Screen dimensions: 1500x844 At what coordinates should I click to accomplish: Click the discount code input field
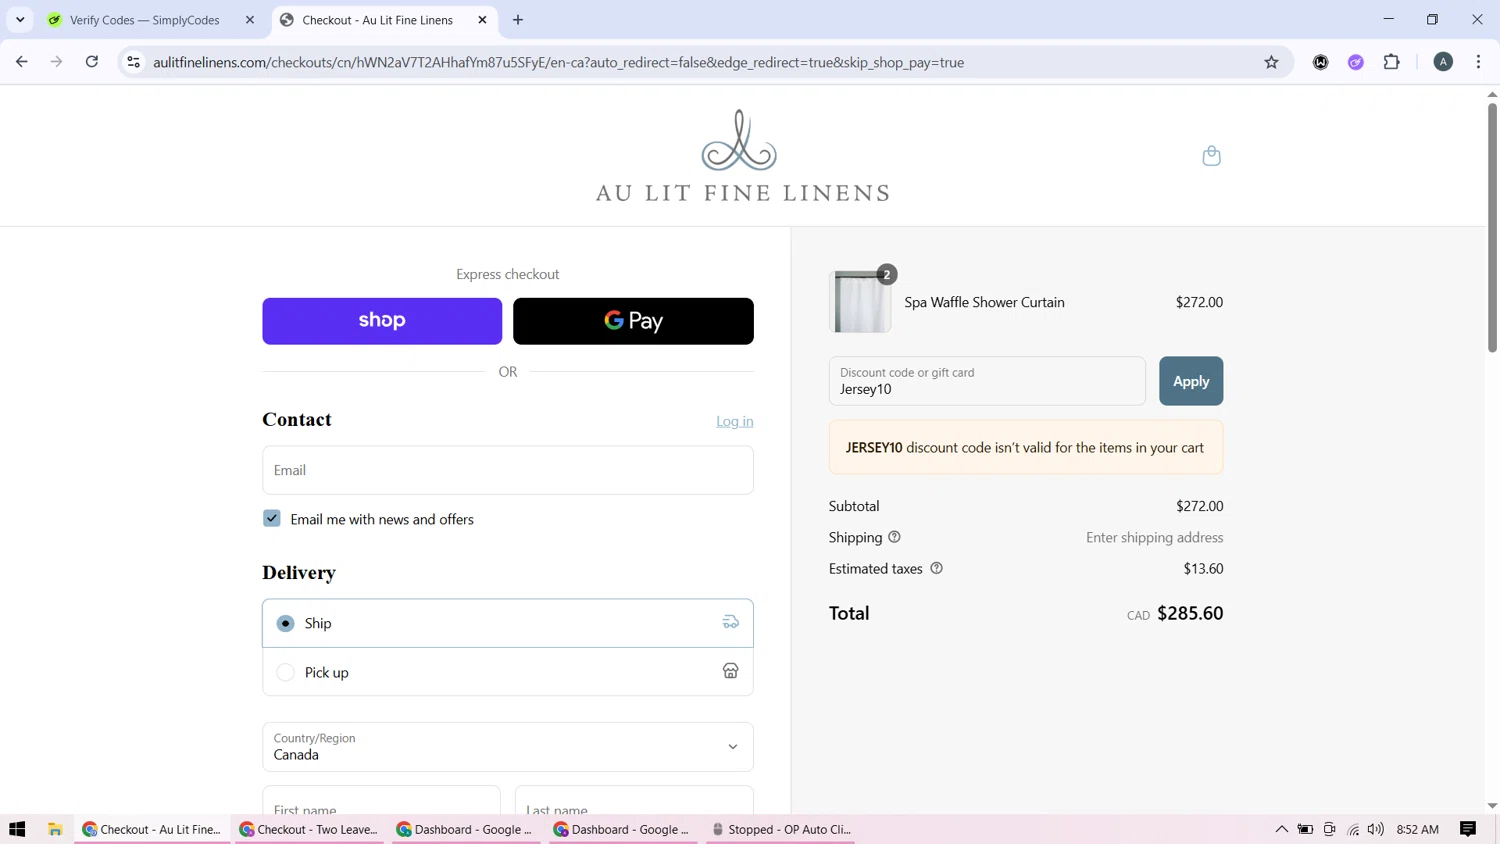(987, 381)
